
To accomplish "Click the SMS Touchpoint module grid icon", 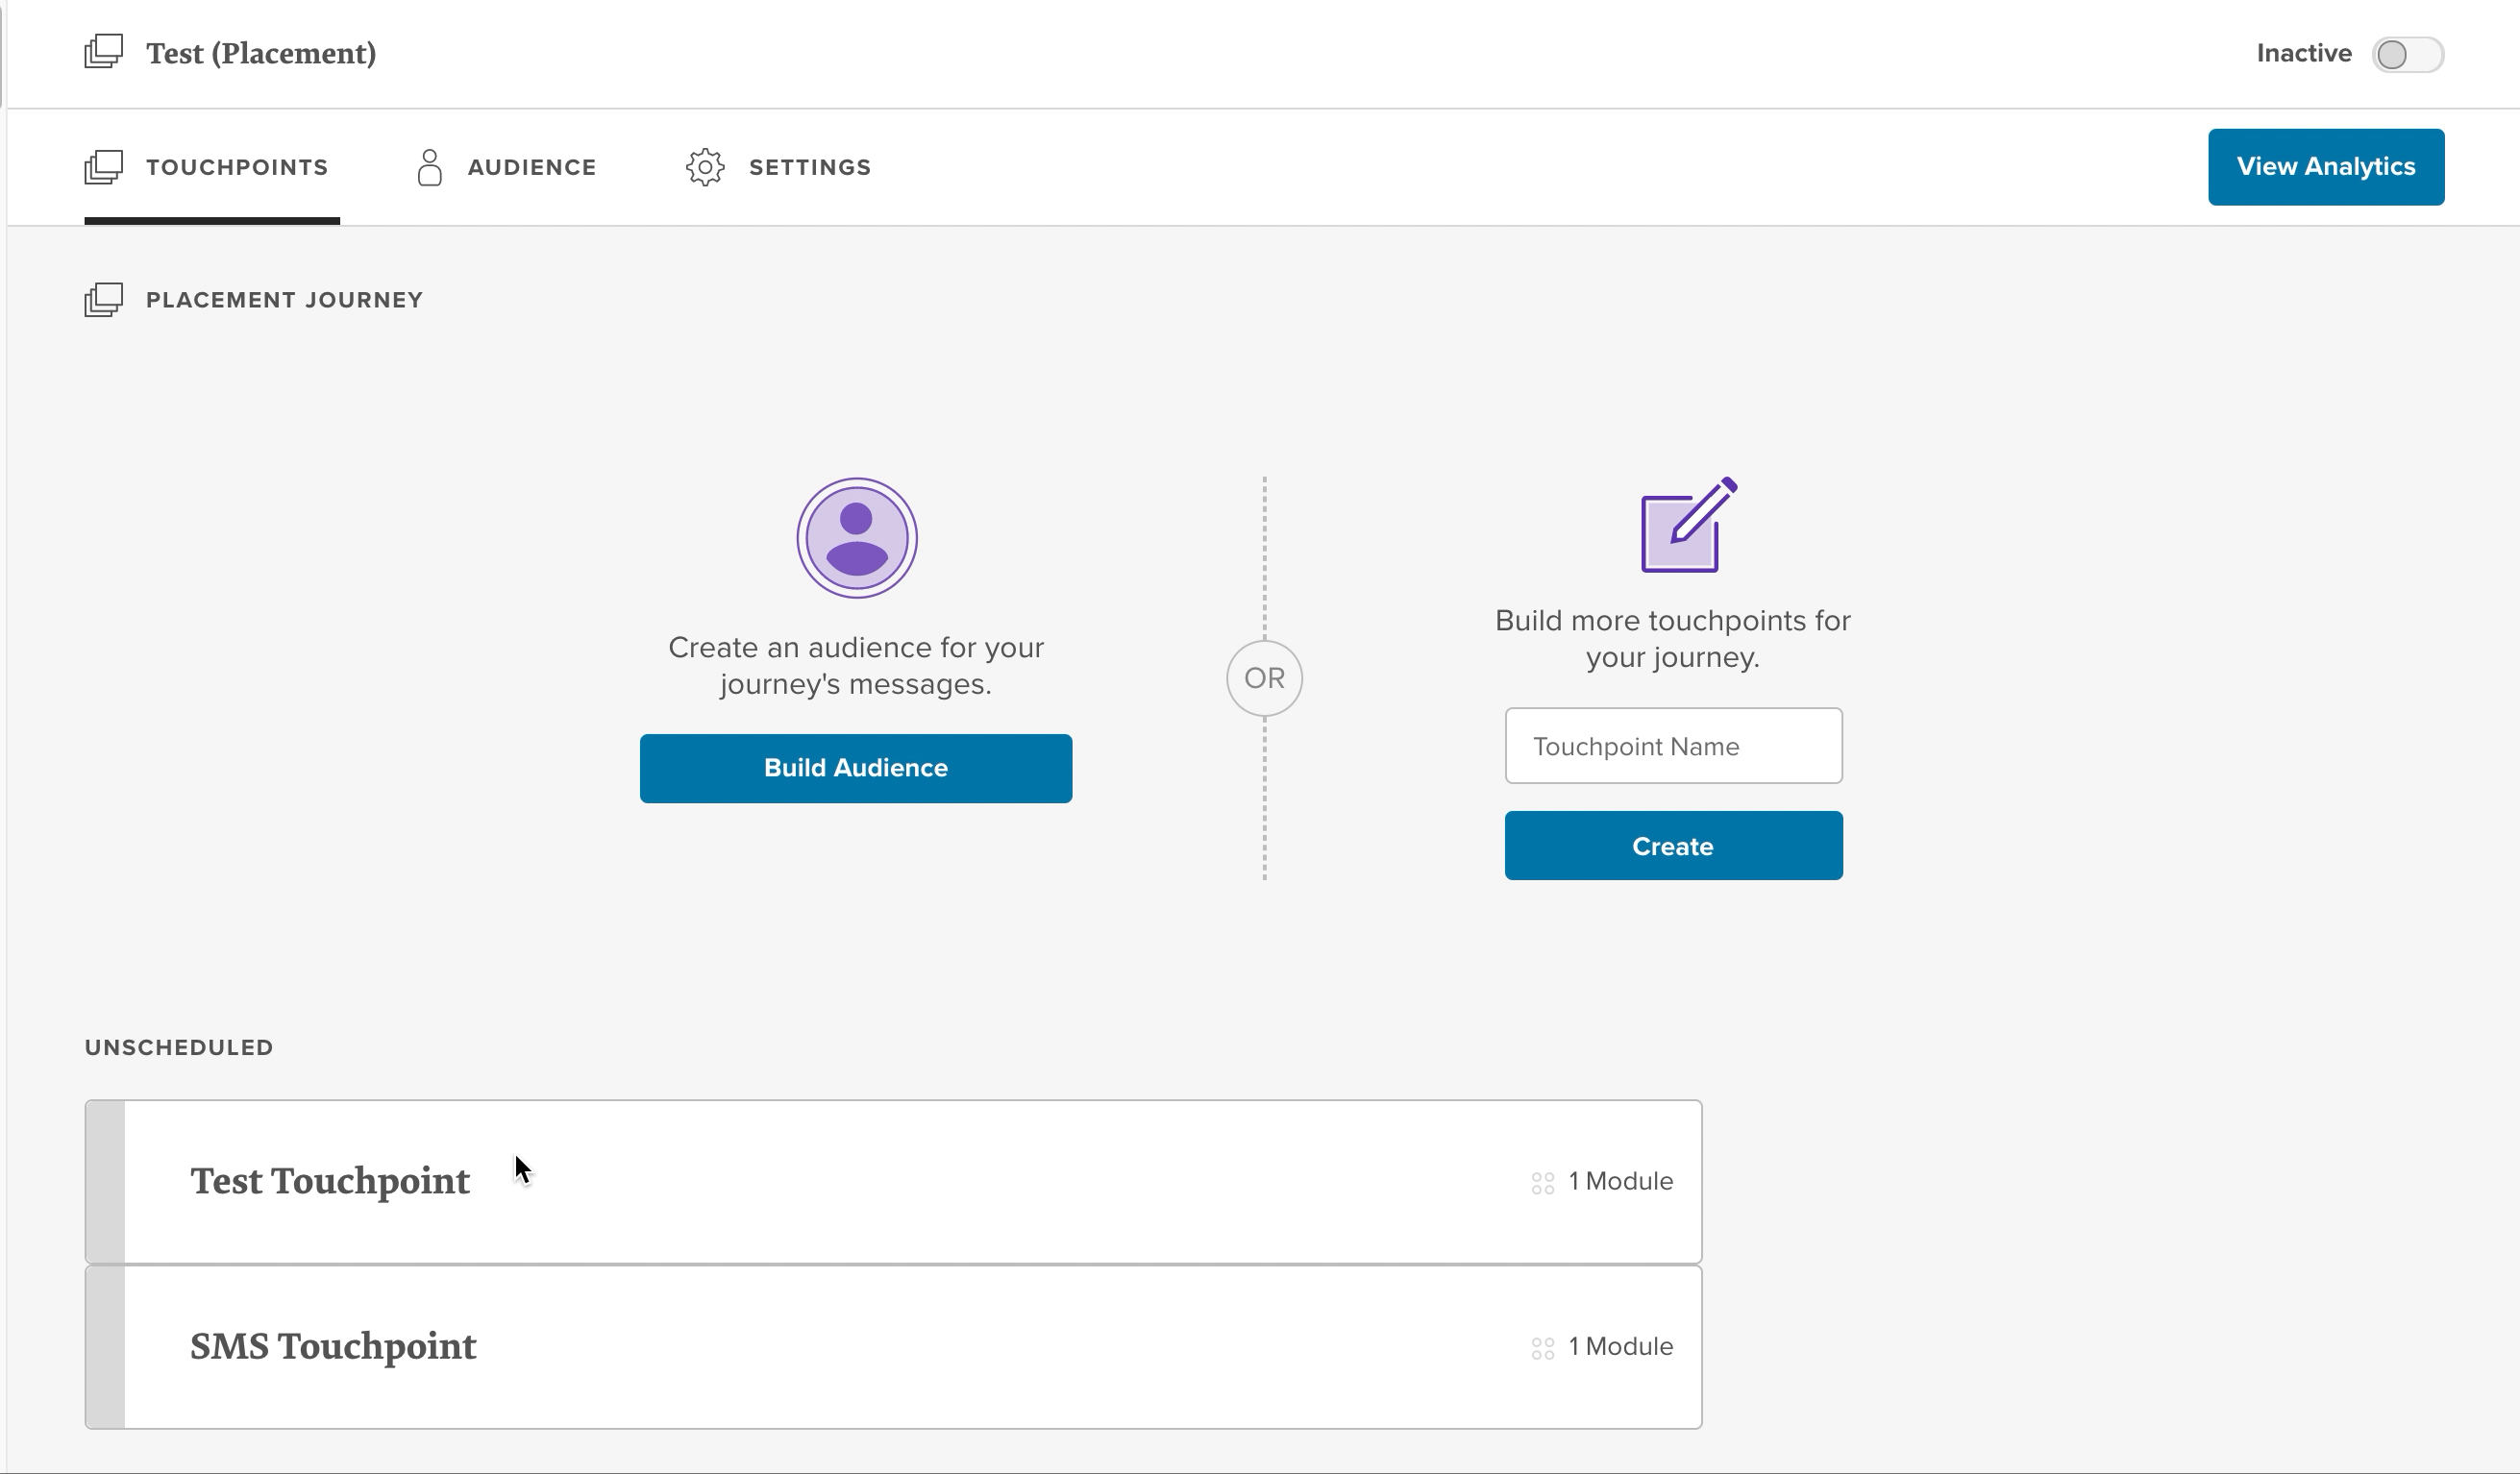I will (x=1543, y=1348).
